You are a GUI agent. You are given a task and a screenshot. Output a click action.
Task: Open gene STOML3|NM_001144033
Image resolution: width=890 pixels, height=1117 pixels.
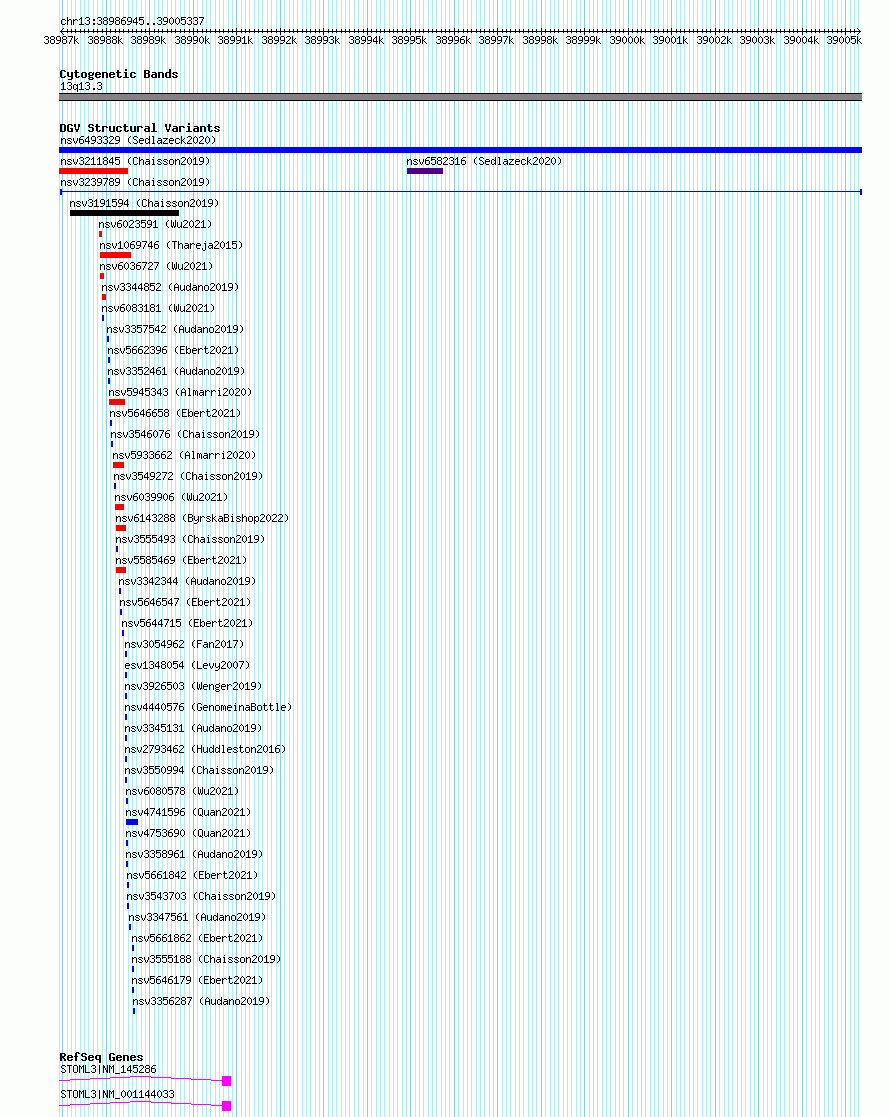pyautogui.click(x=117, y=1095)
